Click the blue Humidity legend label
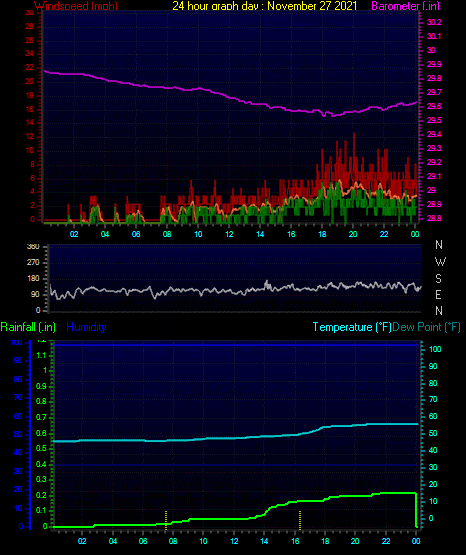466x555 pixels. tap(86, 327)
